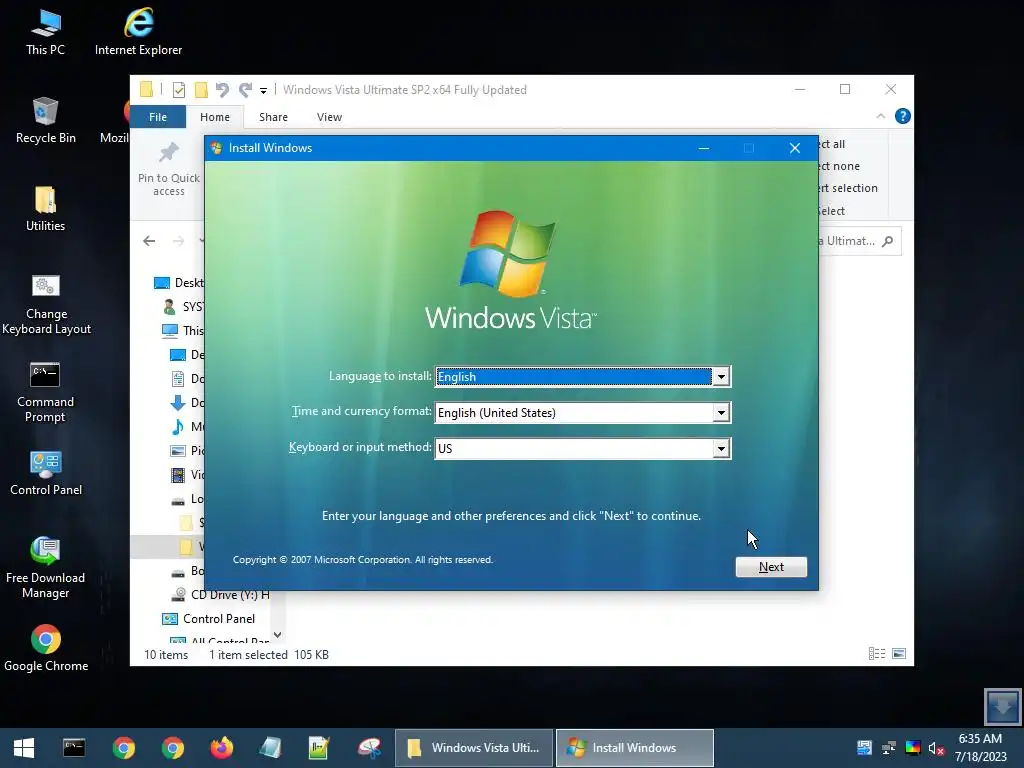Switch to details view in Explorer status bar

876,654
